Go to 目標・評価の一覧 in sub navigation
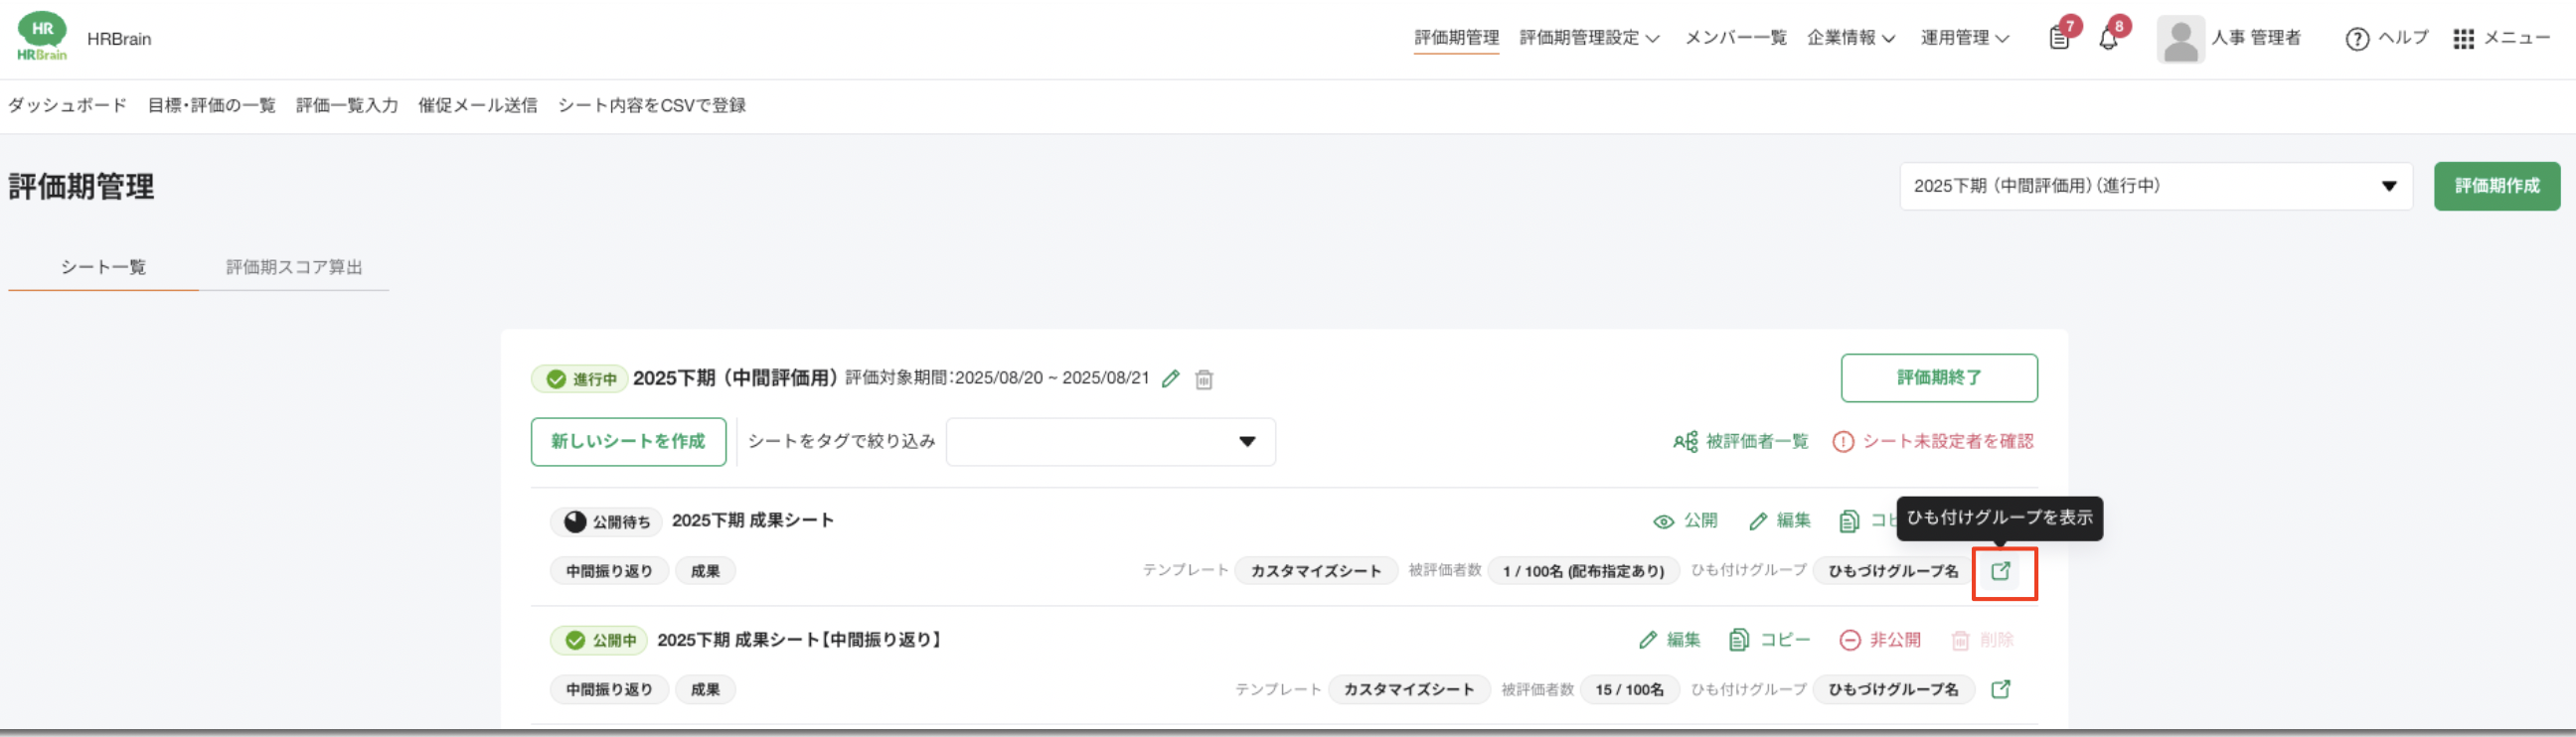This screenshot has height=737, width=2576. (x=211, y=105)
